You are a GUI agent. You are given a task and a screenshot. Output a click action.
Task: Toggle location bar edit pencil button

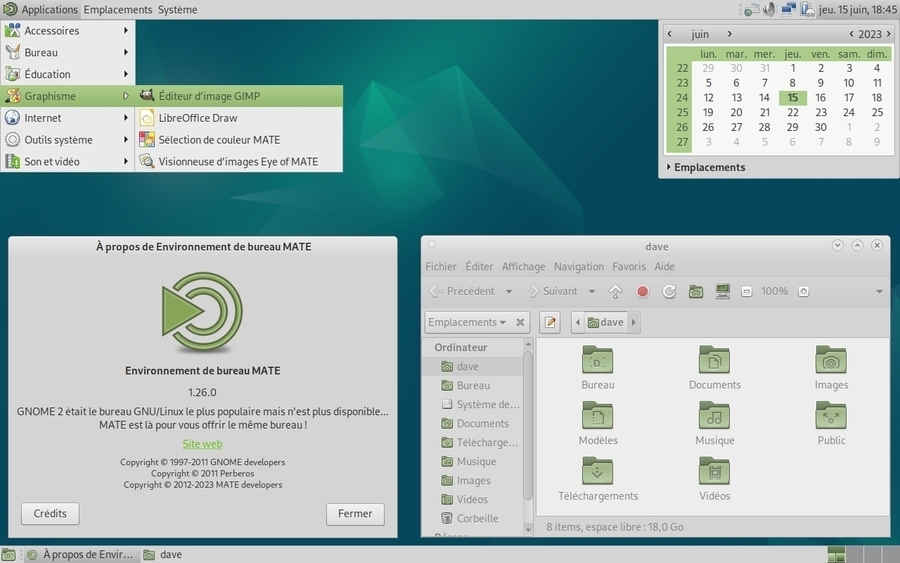click(550, 322)
